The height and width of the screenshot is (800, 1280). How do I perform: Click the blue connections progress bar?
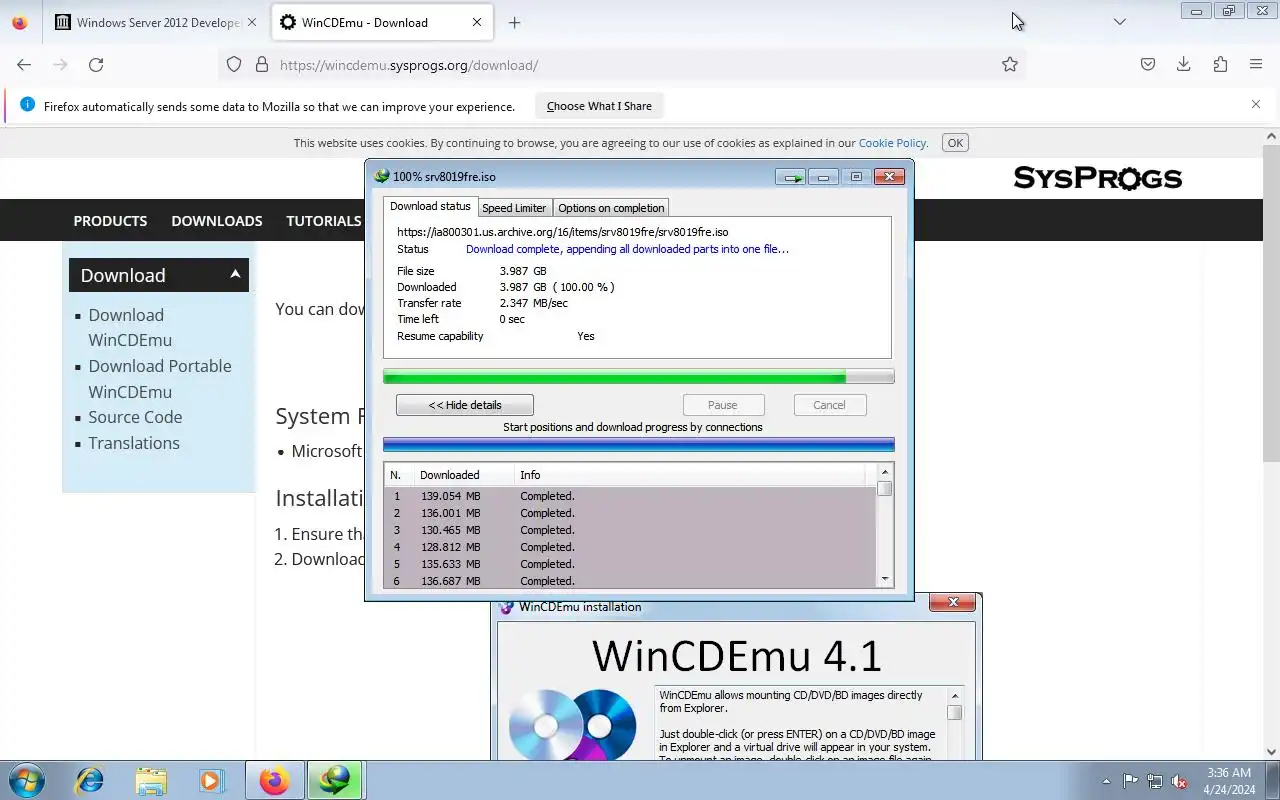pyautogui.click(x=638, y=445)
